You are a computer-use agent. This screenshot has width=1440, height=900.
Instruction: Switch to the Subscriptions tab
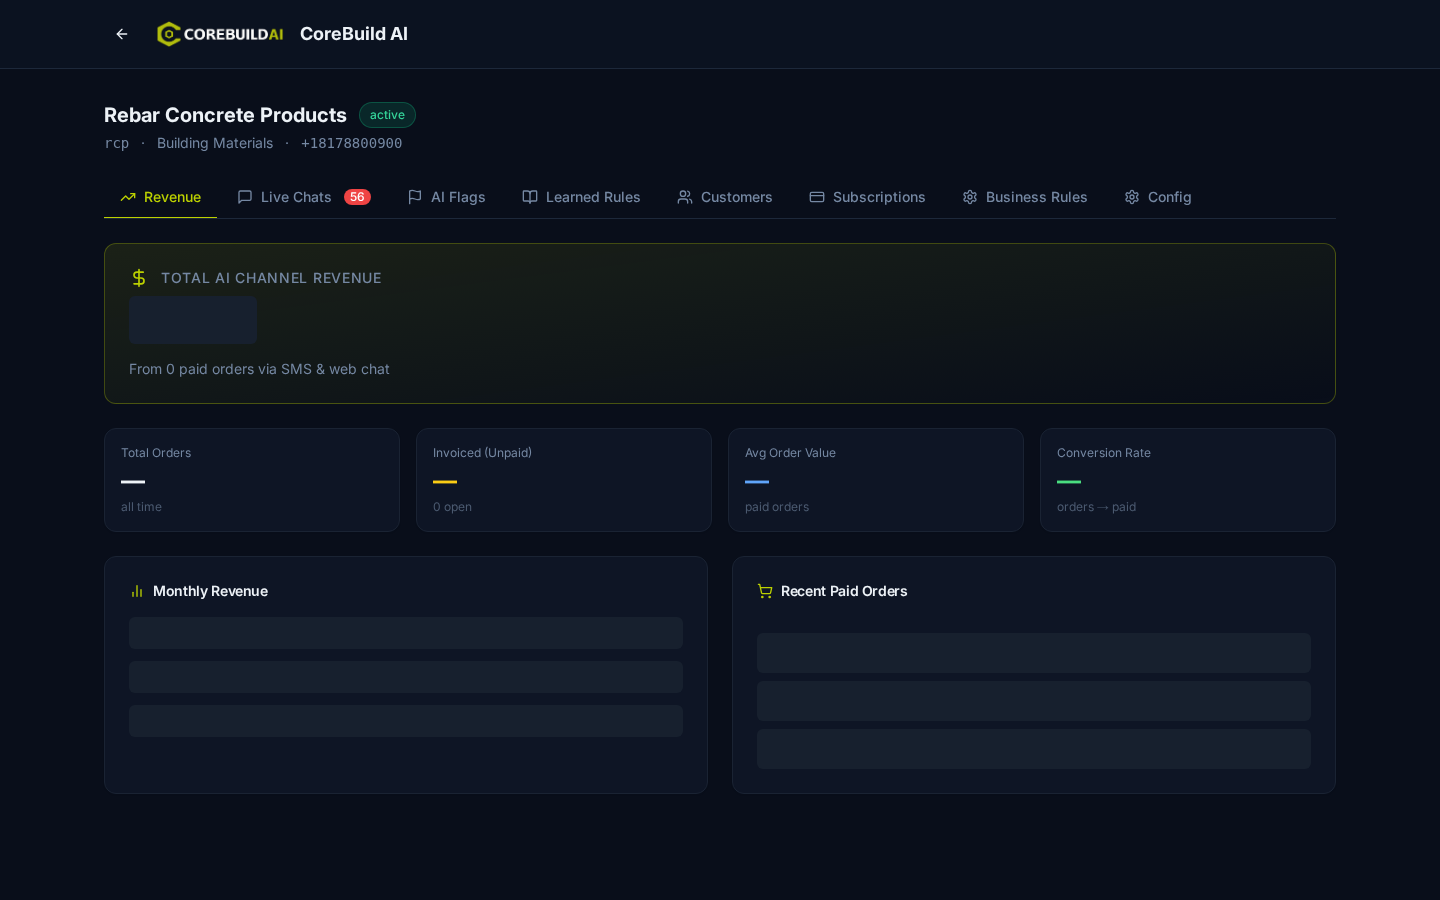867,197
